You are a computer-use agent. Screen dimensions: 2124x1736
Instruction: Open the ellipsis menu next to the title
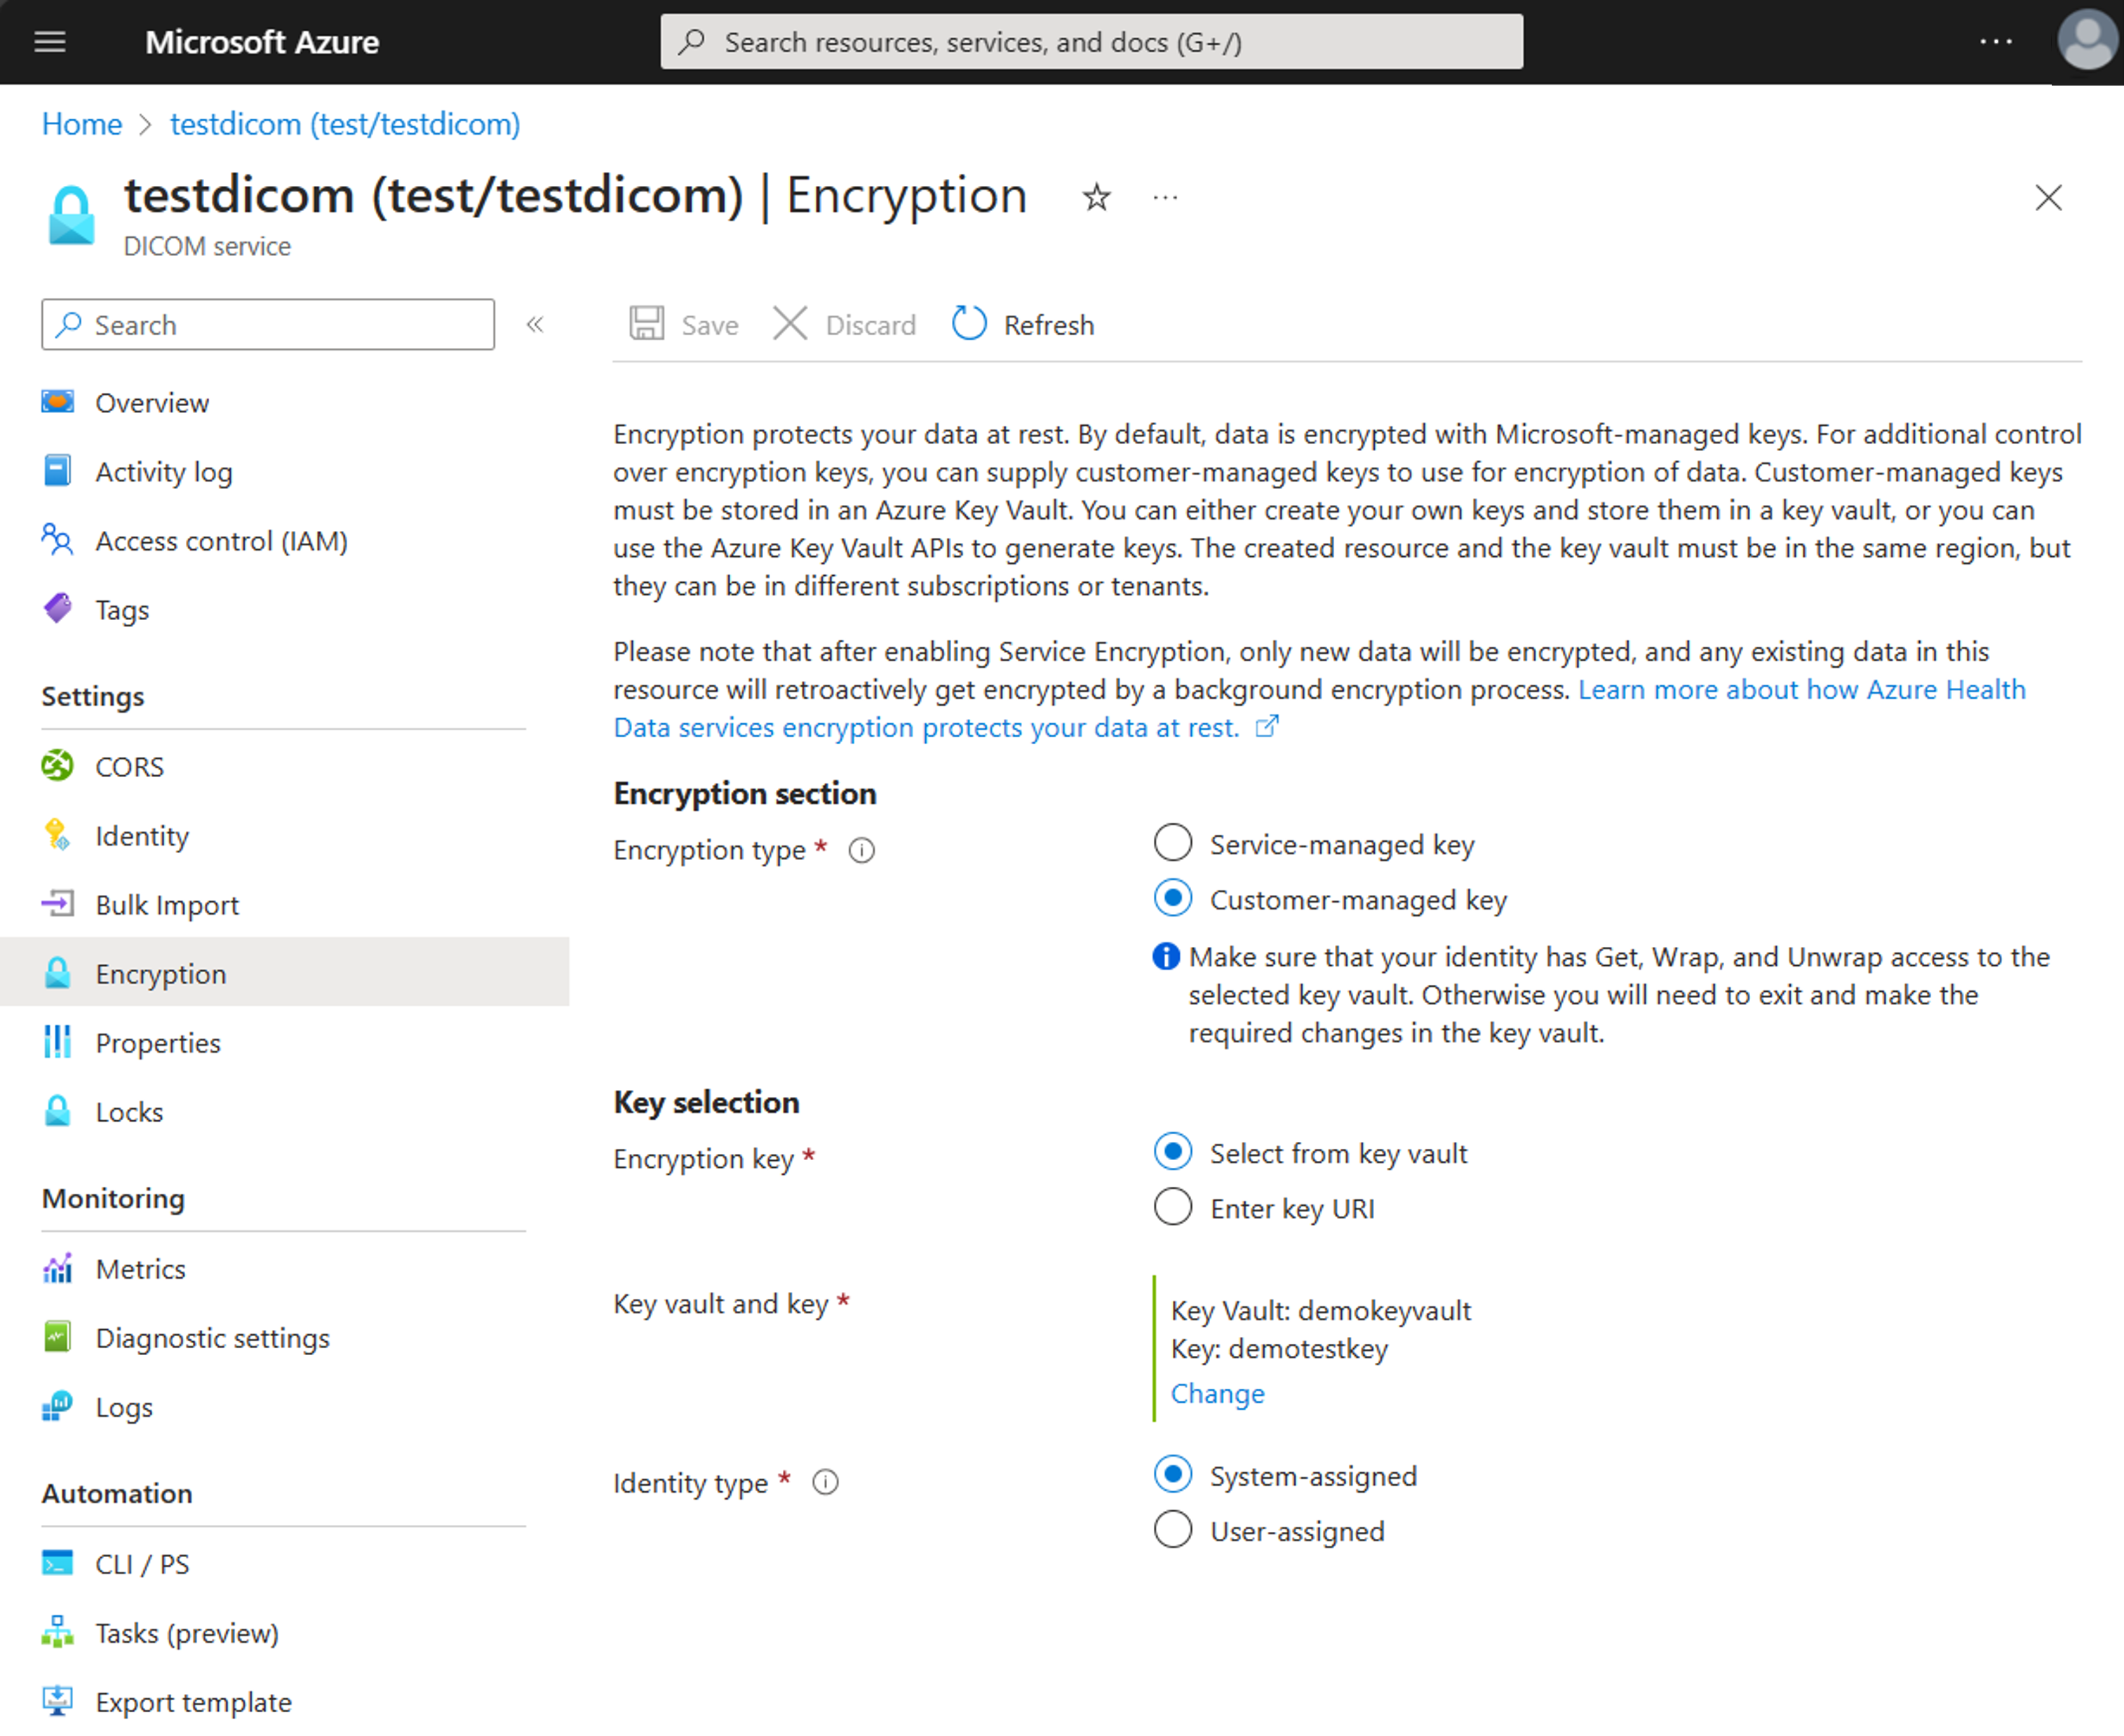point(1165,197)
